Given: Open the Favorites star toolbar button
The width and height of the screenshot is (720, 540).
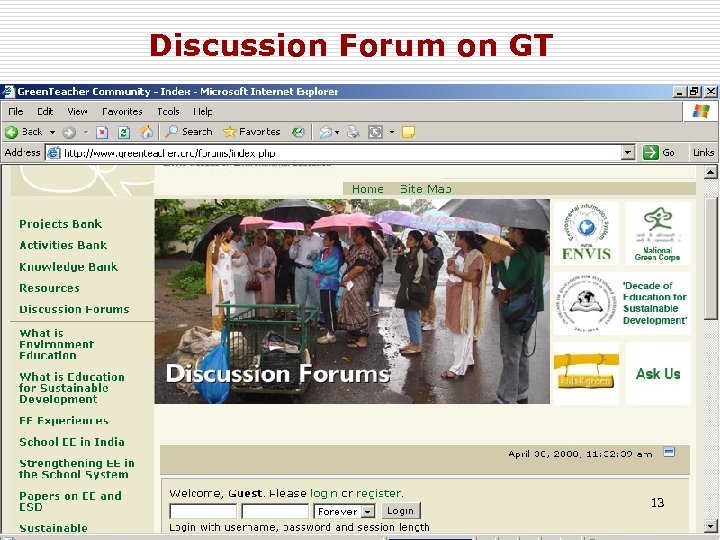Looking at the screenshot, I should tap(252, 132).
